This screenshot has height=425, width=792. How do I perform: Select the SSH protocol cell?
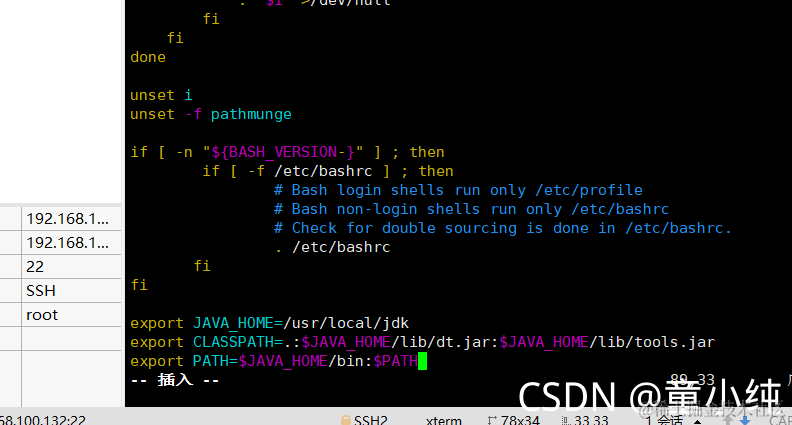[x=71, y=291]
